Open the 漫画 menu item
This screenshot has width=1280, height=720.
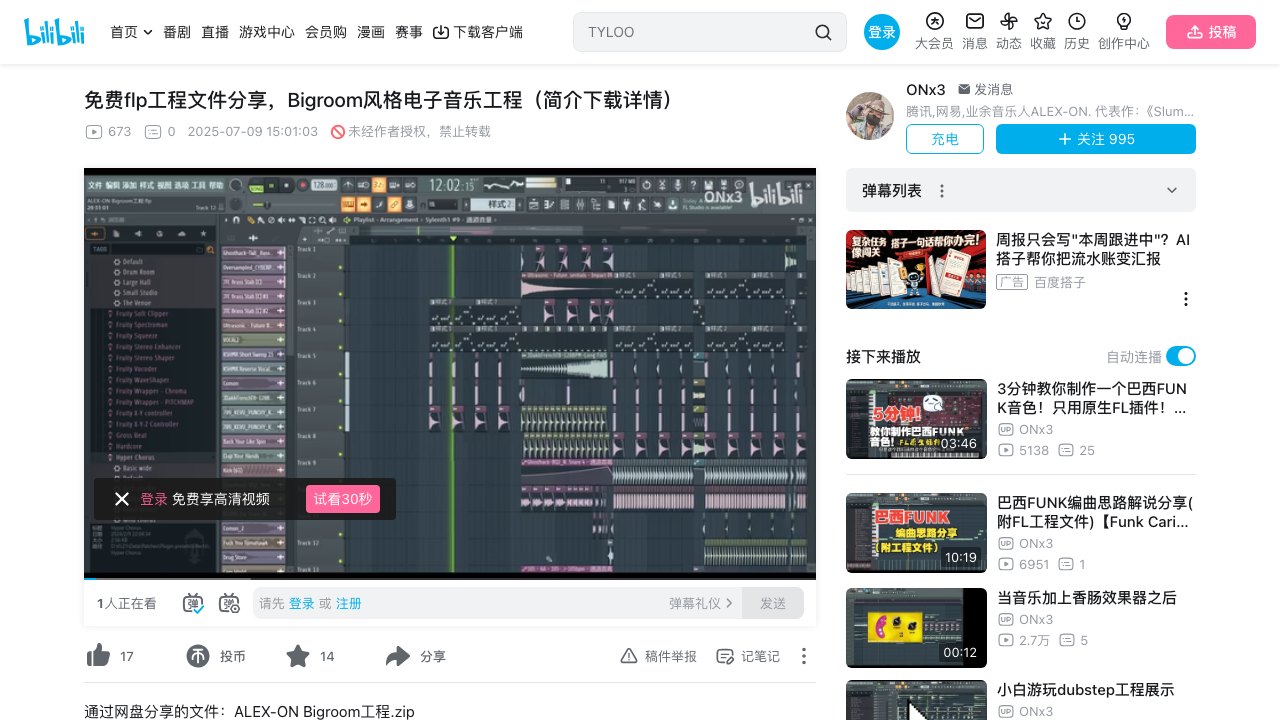[371, 32]
